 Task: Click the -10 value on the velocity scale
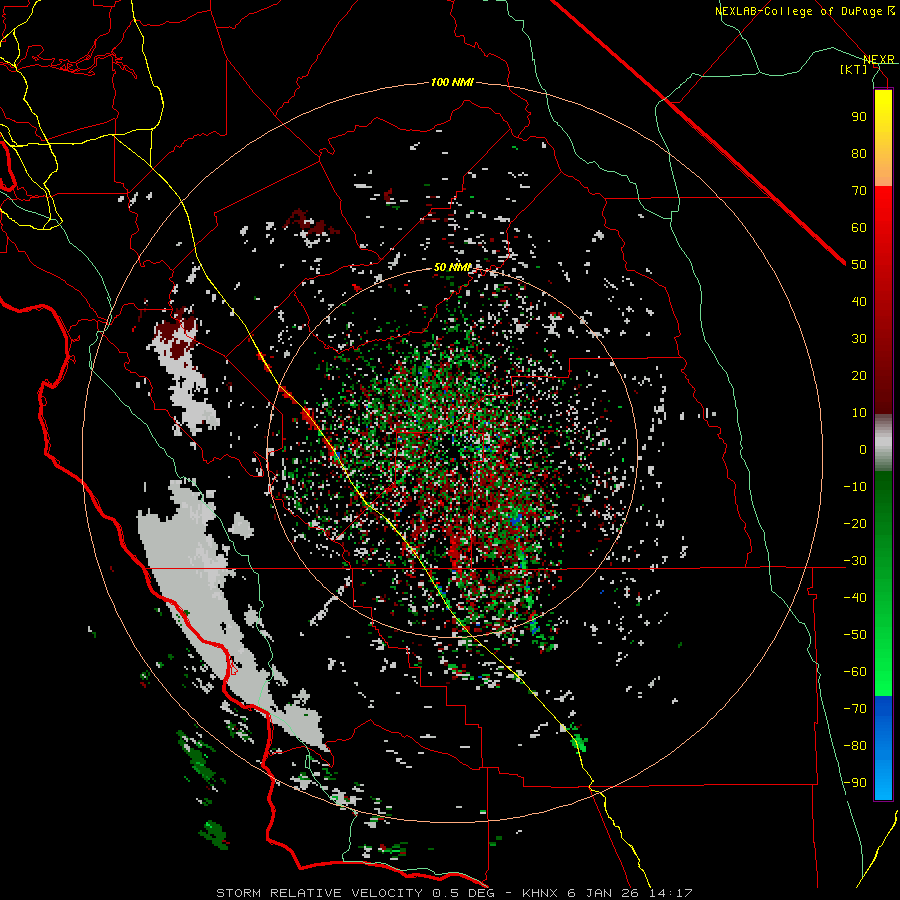pyautogui.click(x=855, y=487)
